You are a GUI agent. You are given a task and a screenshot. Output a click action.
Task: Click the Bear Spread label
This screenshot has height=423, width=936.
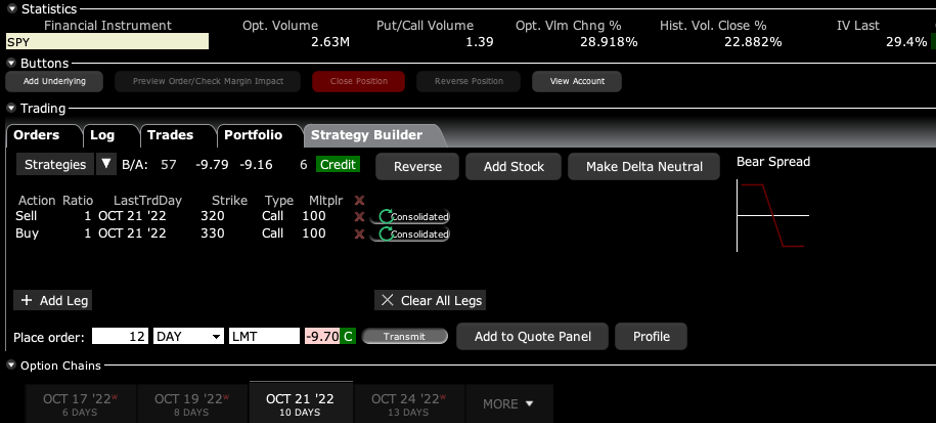[x=773, y=162]
